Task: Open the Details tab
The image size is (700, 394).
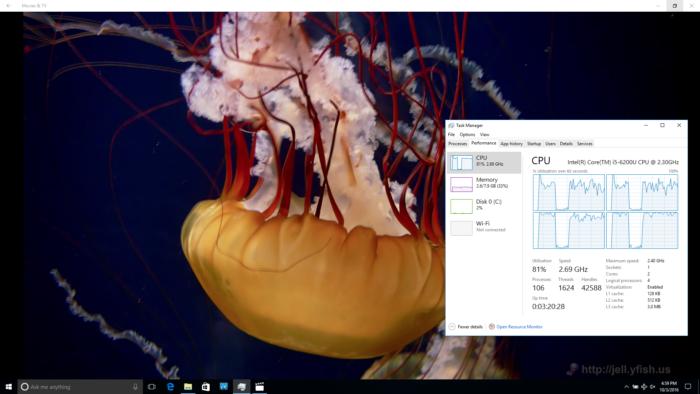Action: click(566, 144)
